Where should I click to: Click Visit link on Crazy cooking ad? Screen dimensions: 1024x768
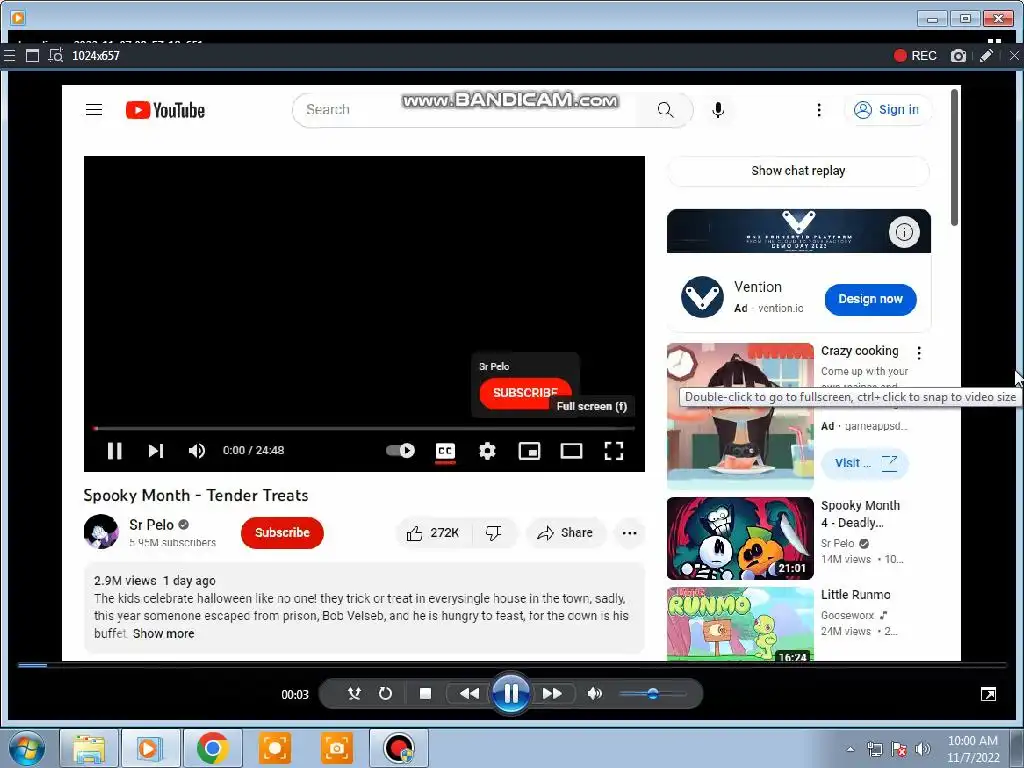[x=864, y=463]
